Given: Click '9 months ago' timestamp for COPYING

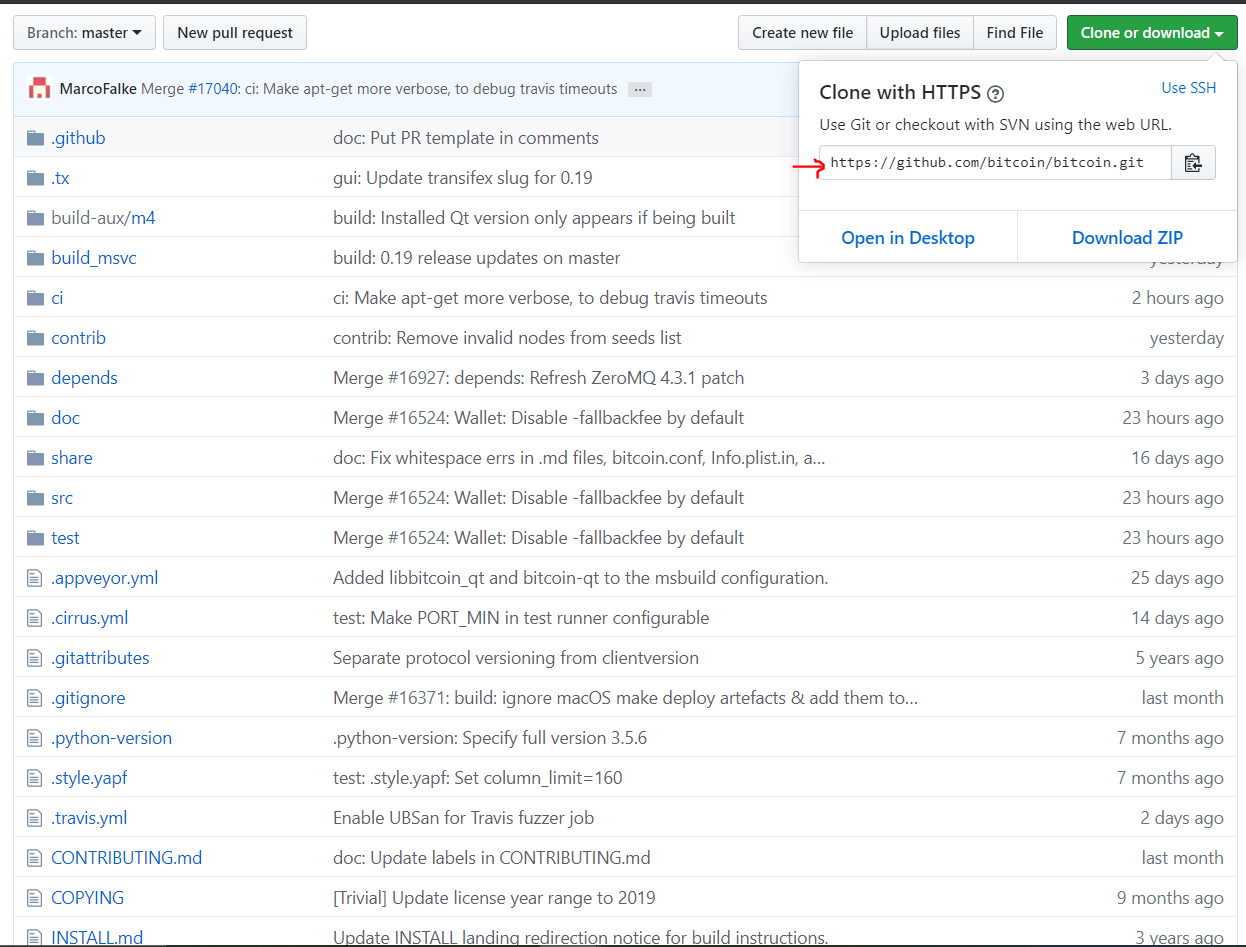Looking at the screenshot, I should (1170, 898).
